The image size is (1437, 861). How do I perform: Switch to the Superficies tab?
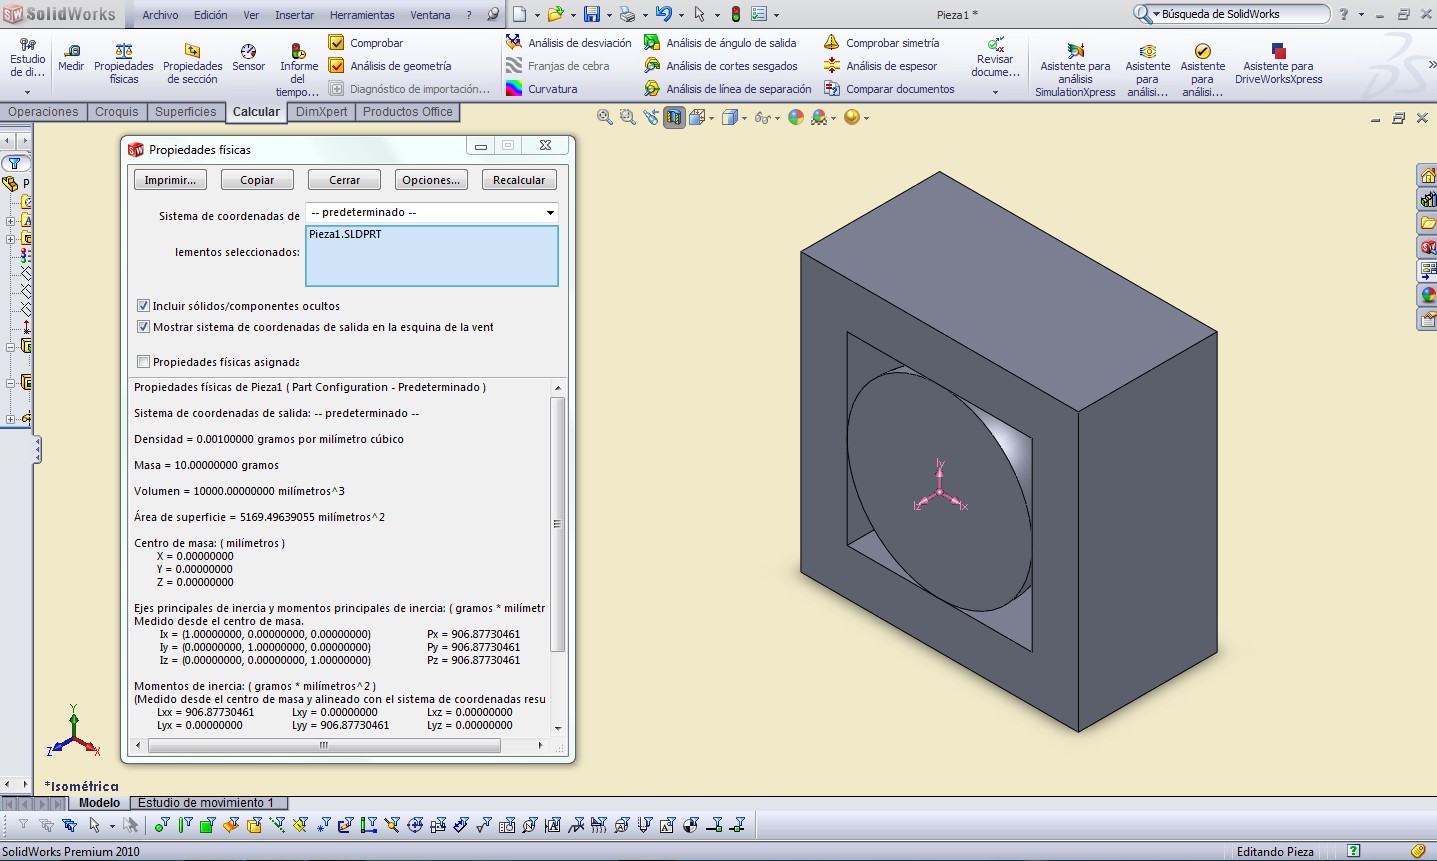(185, 112)
